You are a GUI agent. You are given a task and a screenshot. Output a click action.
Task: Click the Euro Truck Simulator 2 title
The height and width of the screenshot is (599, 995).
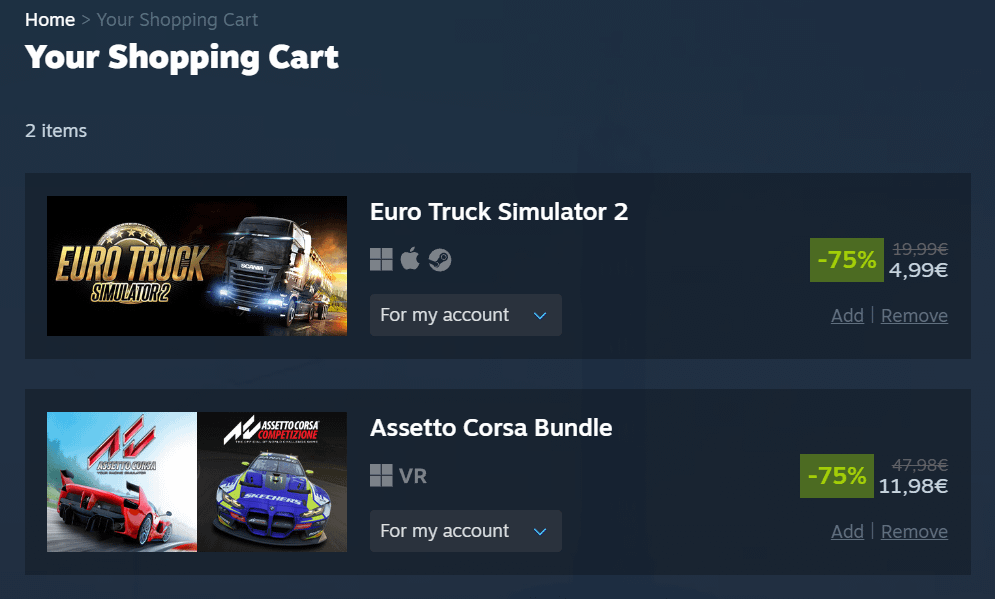[499, 212]
